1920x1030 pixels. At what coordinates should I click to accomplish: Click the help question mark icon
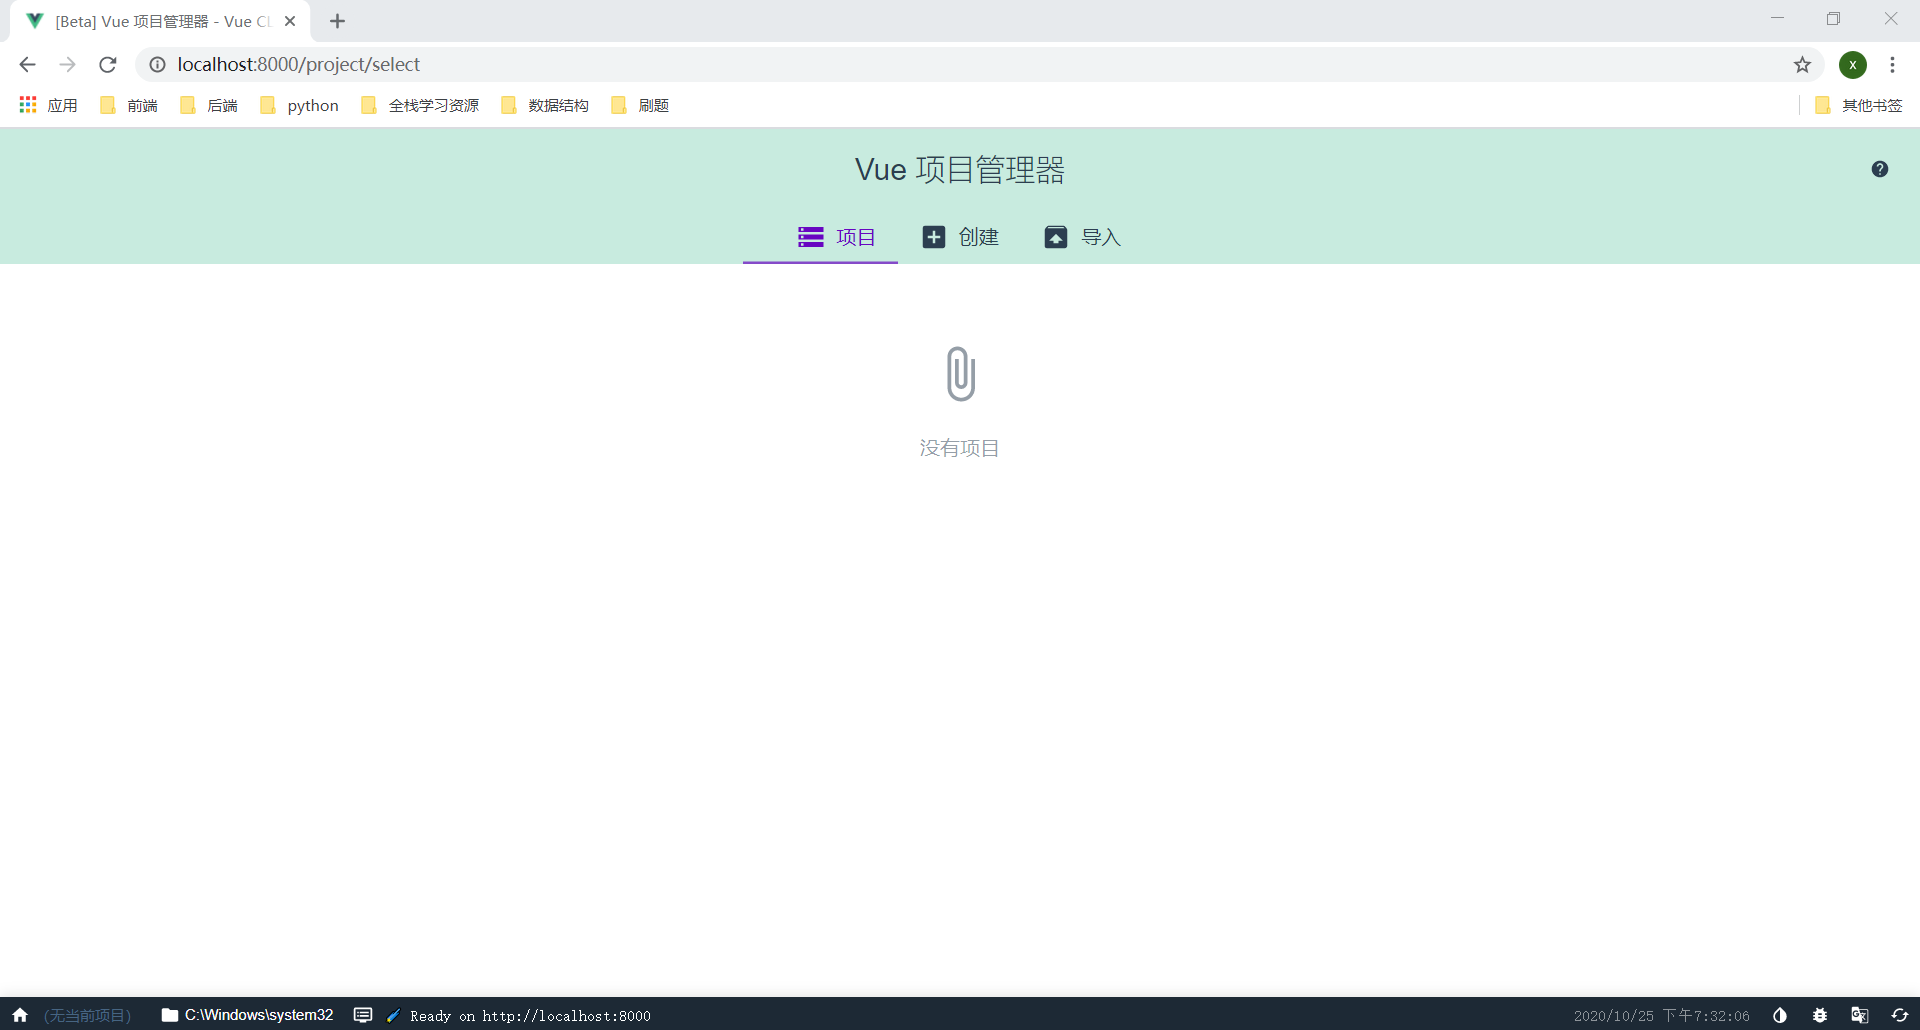point(1880,169)
